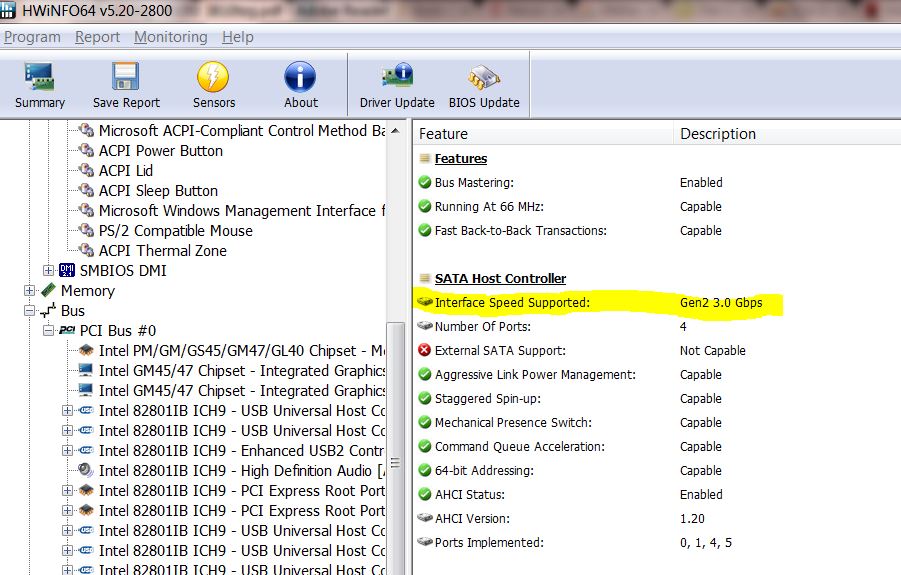Expand the Enhanced USB2 Controller node
Screen dimensions: 901x575
pos(67,450)
